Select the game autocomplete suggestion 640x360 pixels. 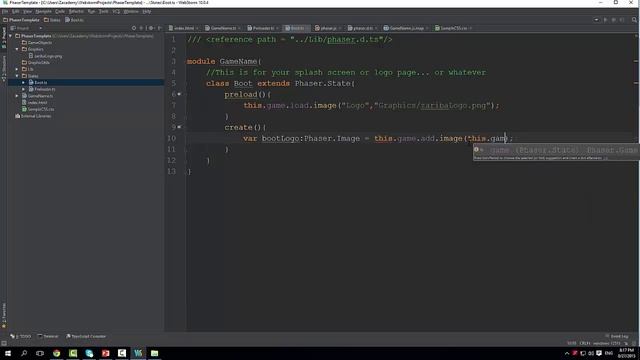click(556, 150)
